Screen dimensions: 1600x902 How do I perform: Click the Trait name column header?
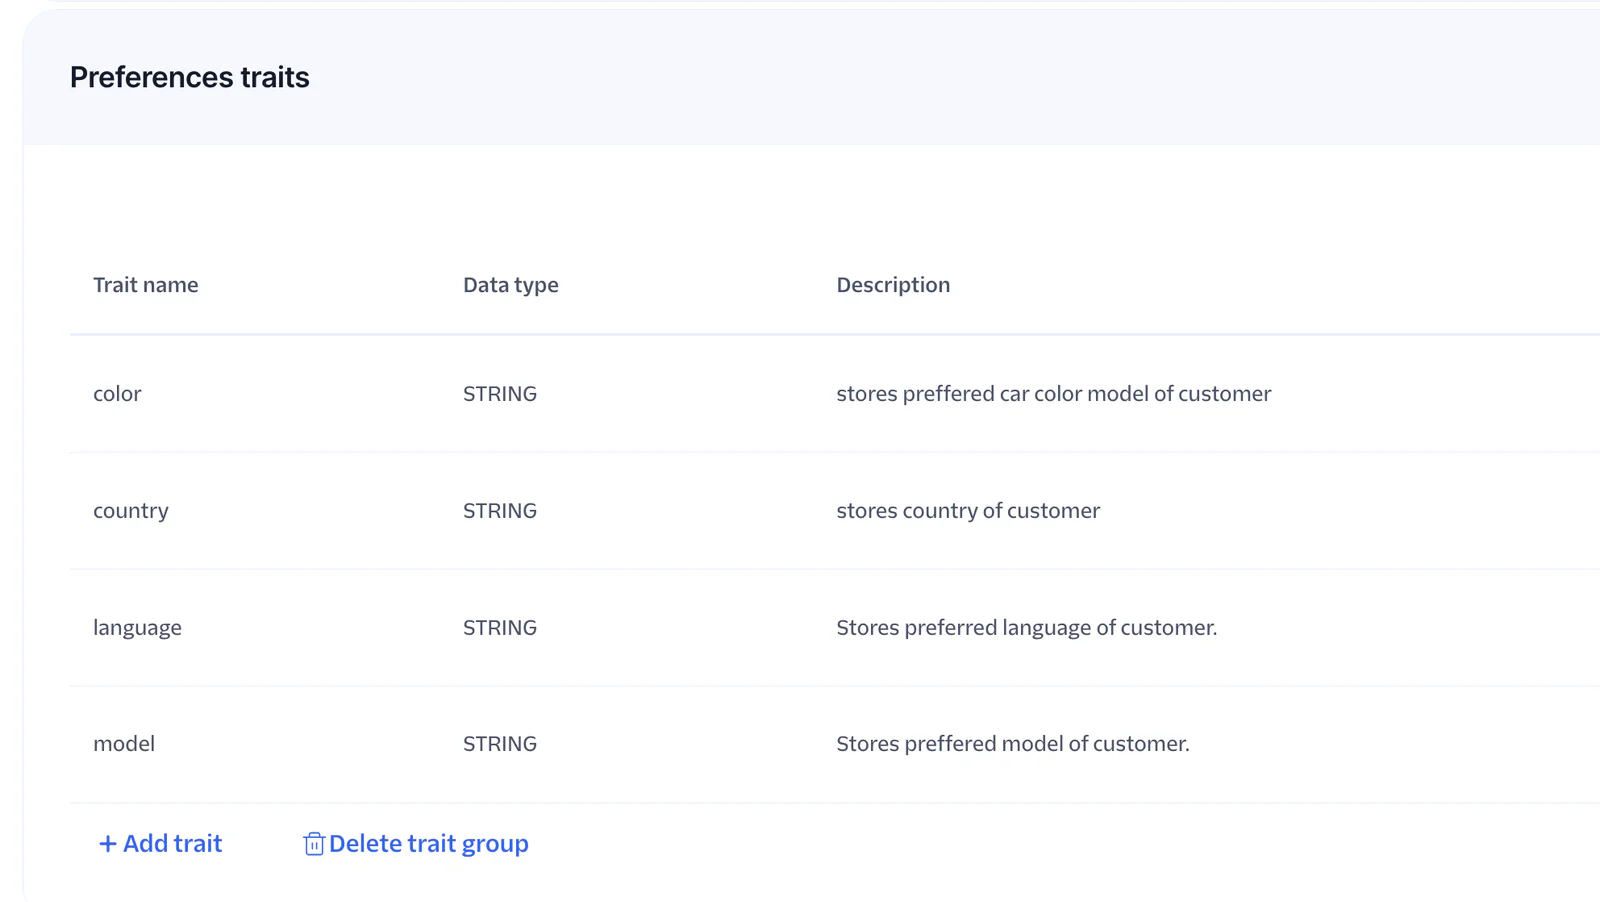[x=146, y=285]
